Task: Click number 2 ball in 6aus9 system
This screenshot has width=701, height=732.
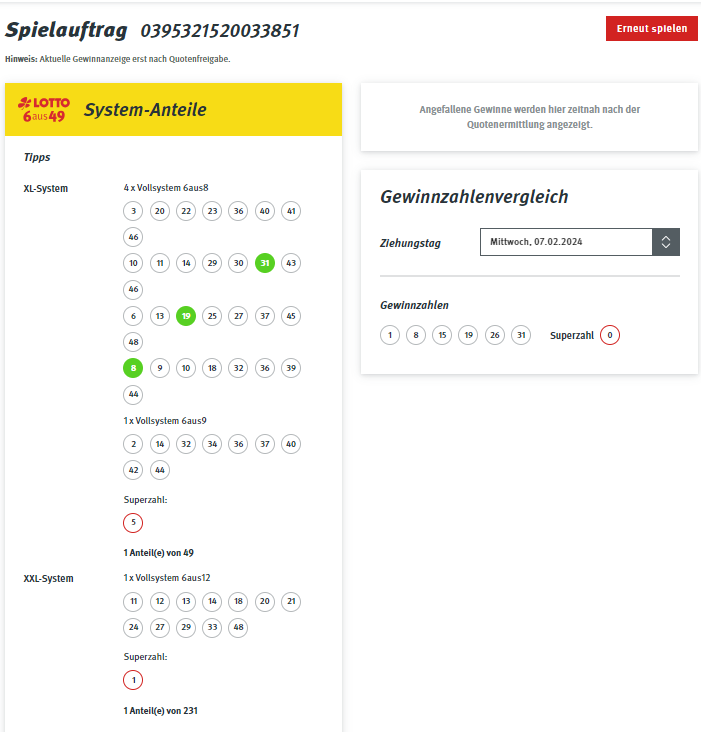Action: 133,444
